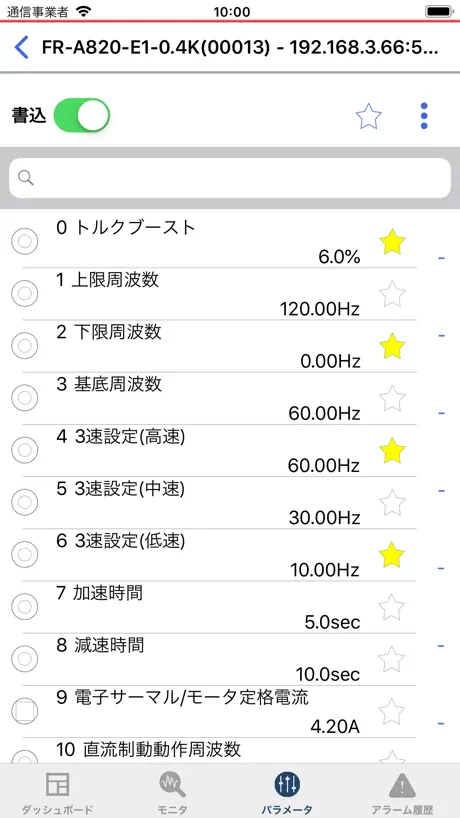Favorite the star for 3 基底周波数
Screen dimensions: 460x818
click(392, 399)
